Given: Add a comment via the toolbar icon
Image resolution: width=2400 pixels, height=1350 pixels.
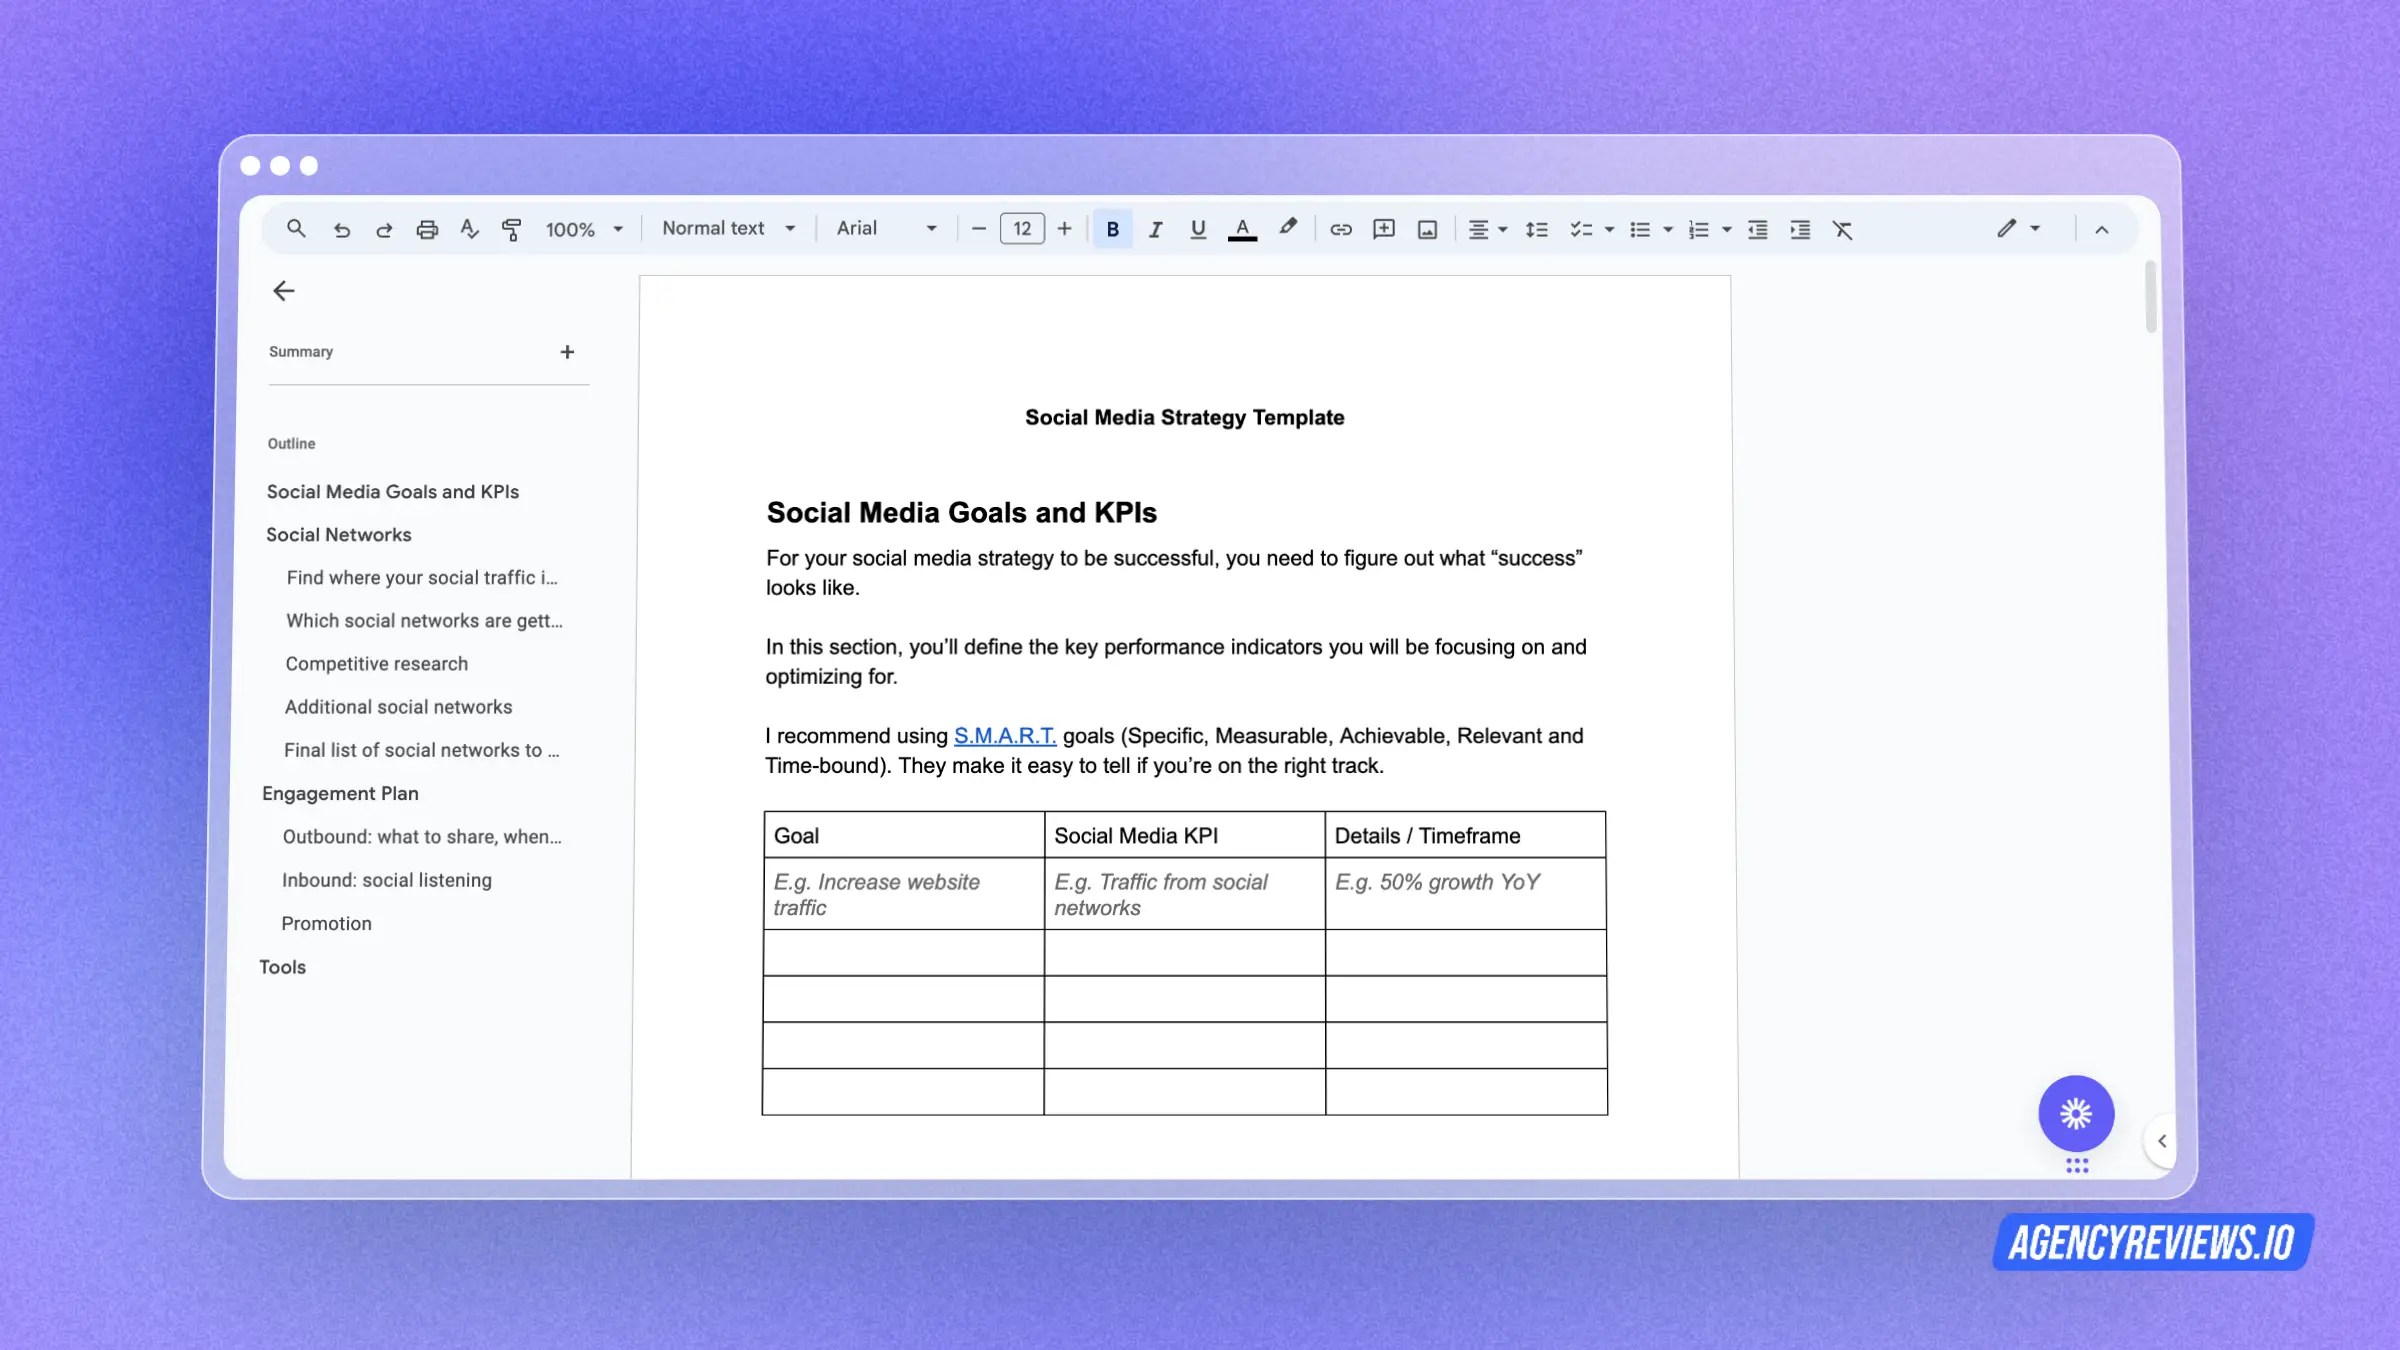Looking at the screenshot, I should click(1383, 229).
